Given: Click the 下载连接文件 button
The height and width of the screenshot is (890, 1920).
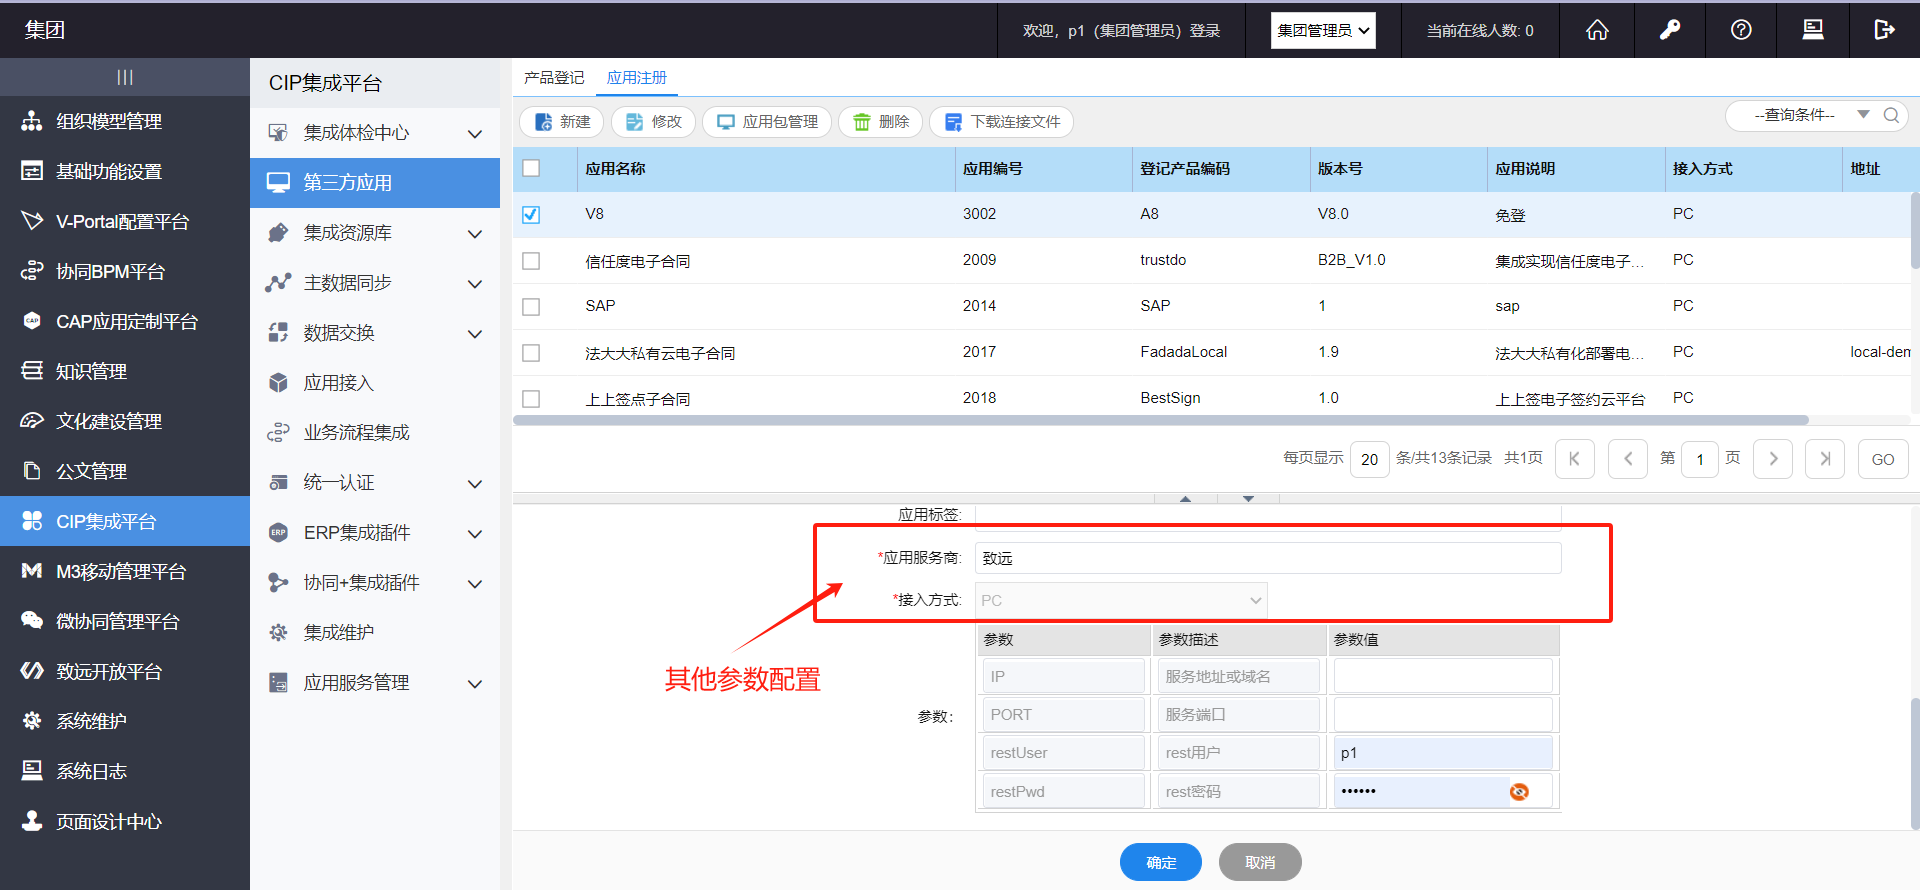Looking at the screenshot, I should [x=1002, y=122].
